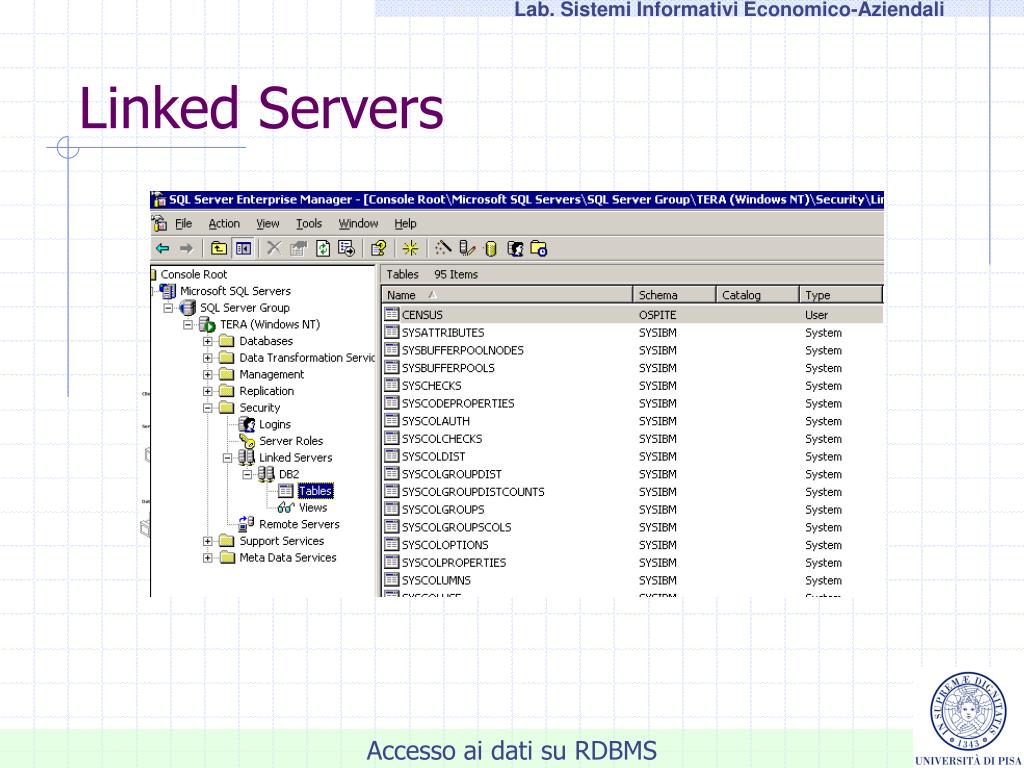Collapse the TERA (Windows NT) node
This screenshot has width=1024, height=768.
(x=188, y=325)
